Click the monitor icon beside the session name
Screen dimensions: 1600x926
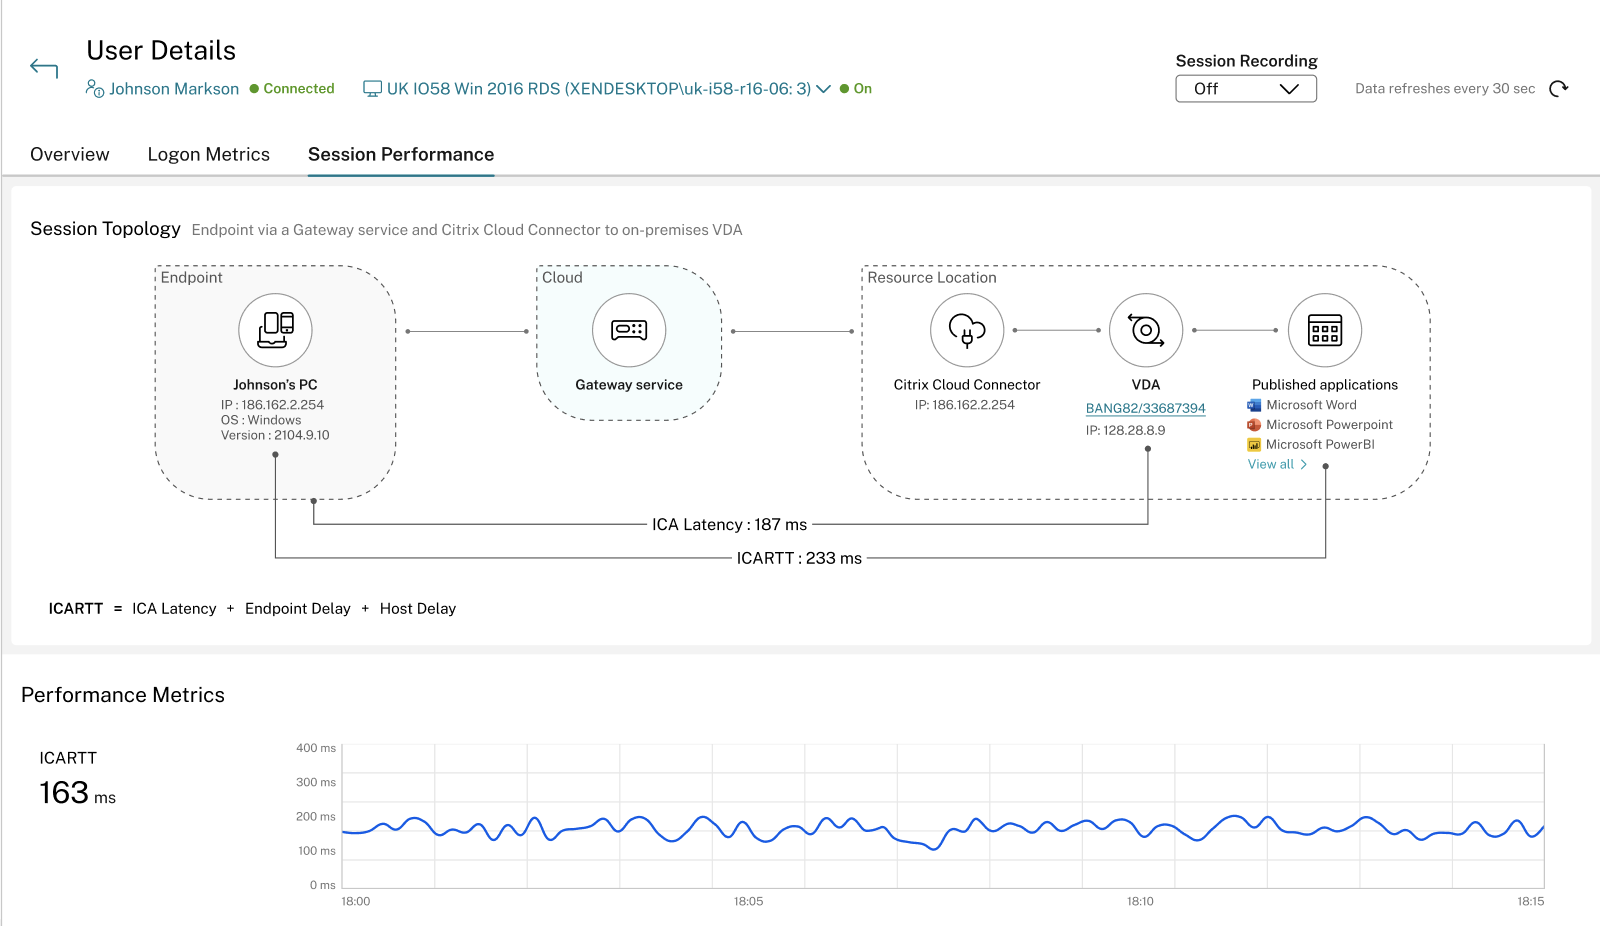(x=372, y=89)
